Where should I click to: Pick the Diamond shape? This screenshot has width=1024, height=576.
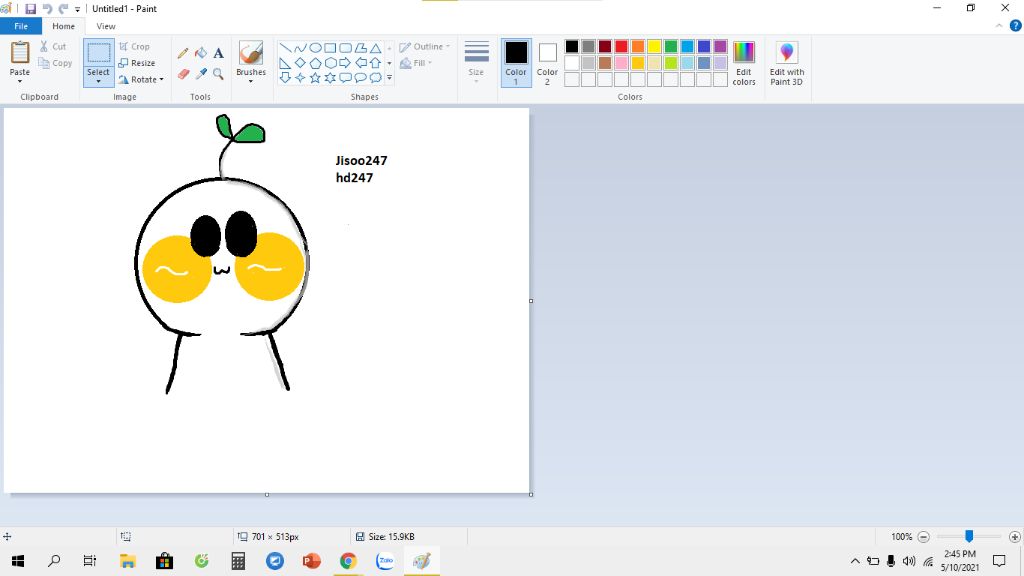pos(300,63)
